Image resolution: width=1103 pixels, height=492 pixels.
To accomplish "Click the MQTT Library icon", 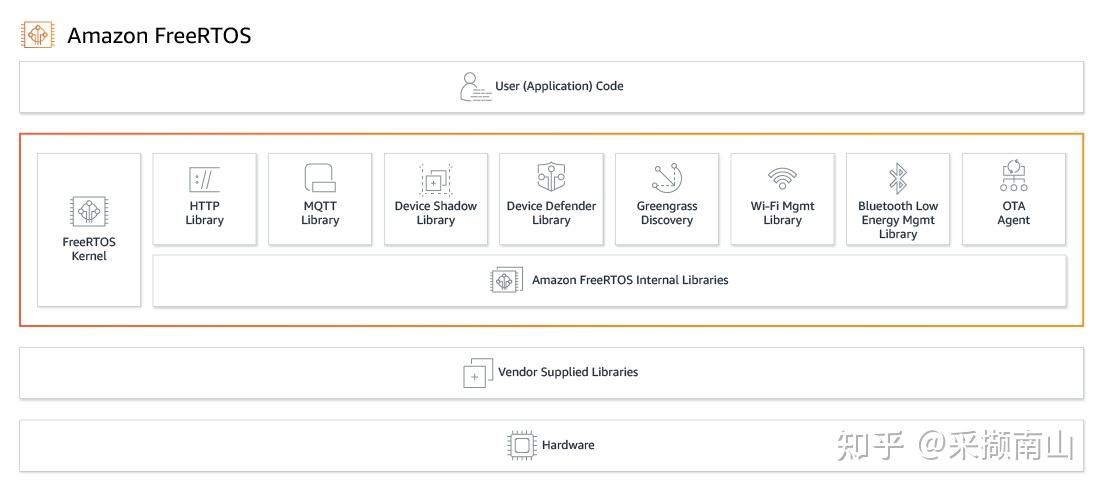I will 320,178.
